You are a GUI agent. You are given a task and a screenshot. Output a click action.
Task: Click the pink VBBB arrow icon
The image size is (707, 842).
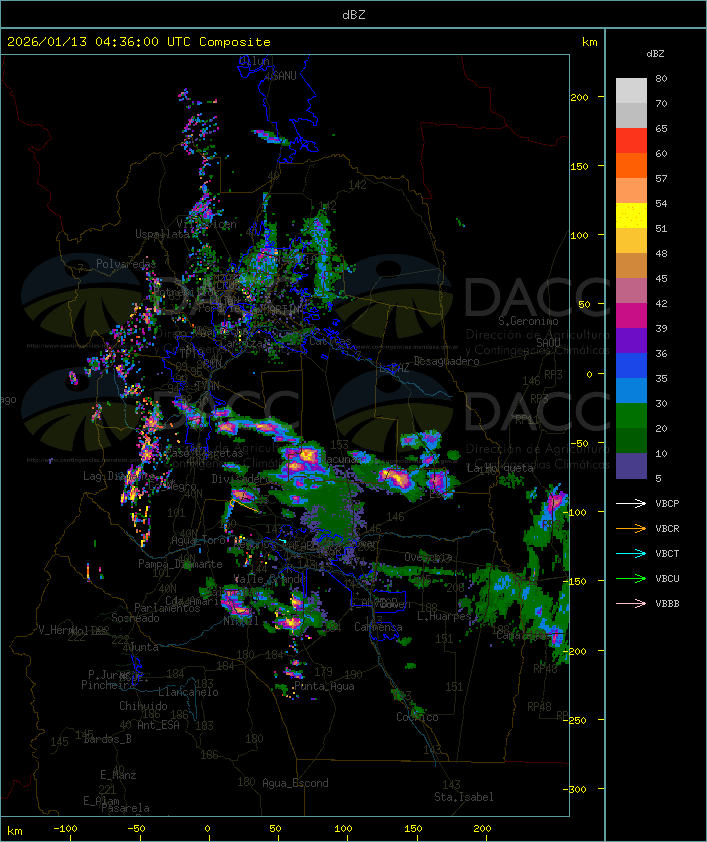[632, 603]
